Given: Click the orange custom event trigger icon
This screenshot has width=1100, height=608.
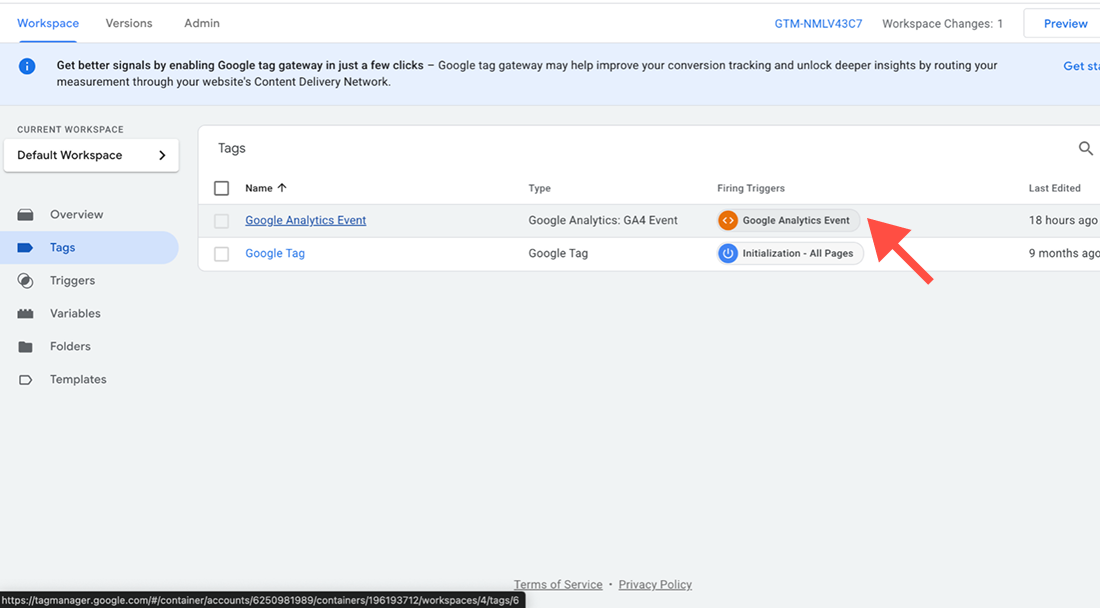Looking at the screenshot, I should click(727, 220).
